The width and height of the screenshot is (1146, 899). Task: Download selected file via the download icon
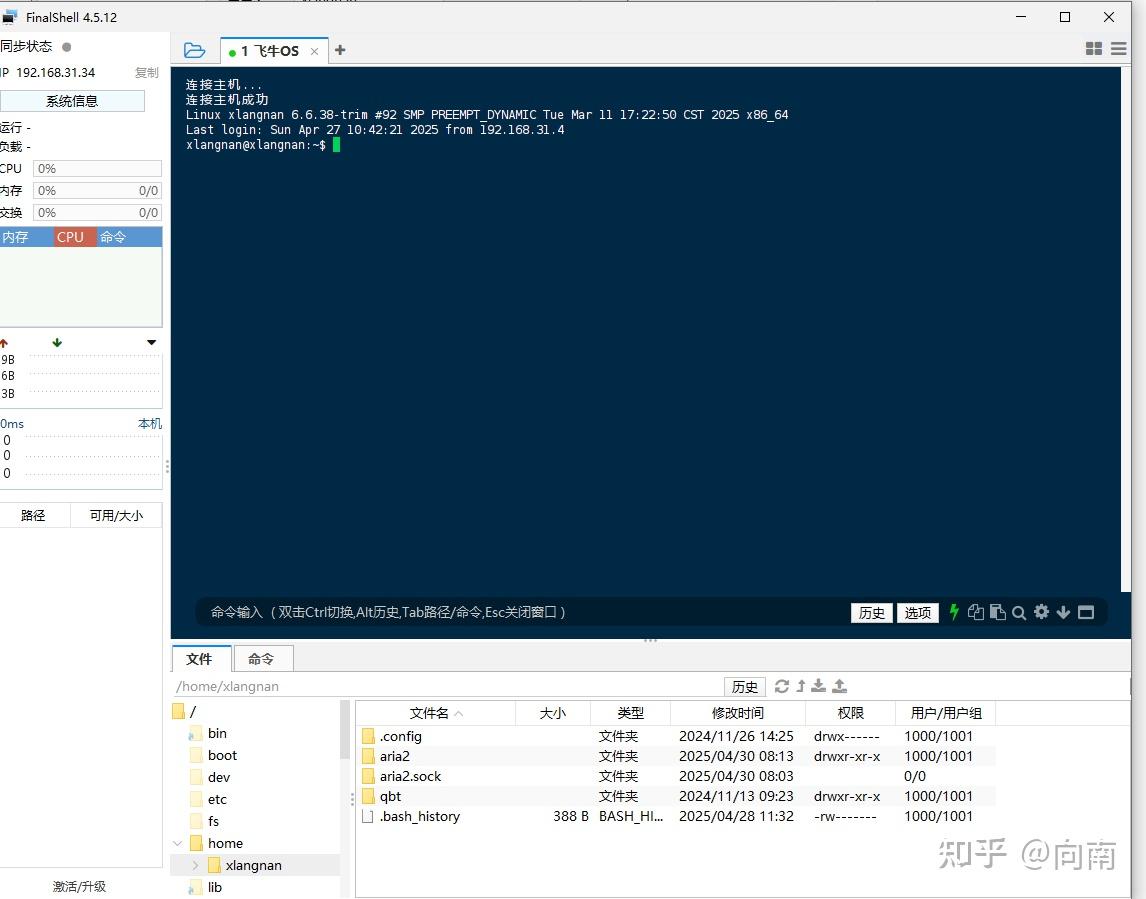tap(818, 686)
